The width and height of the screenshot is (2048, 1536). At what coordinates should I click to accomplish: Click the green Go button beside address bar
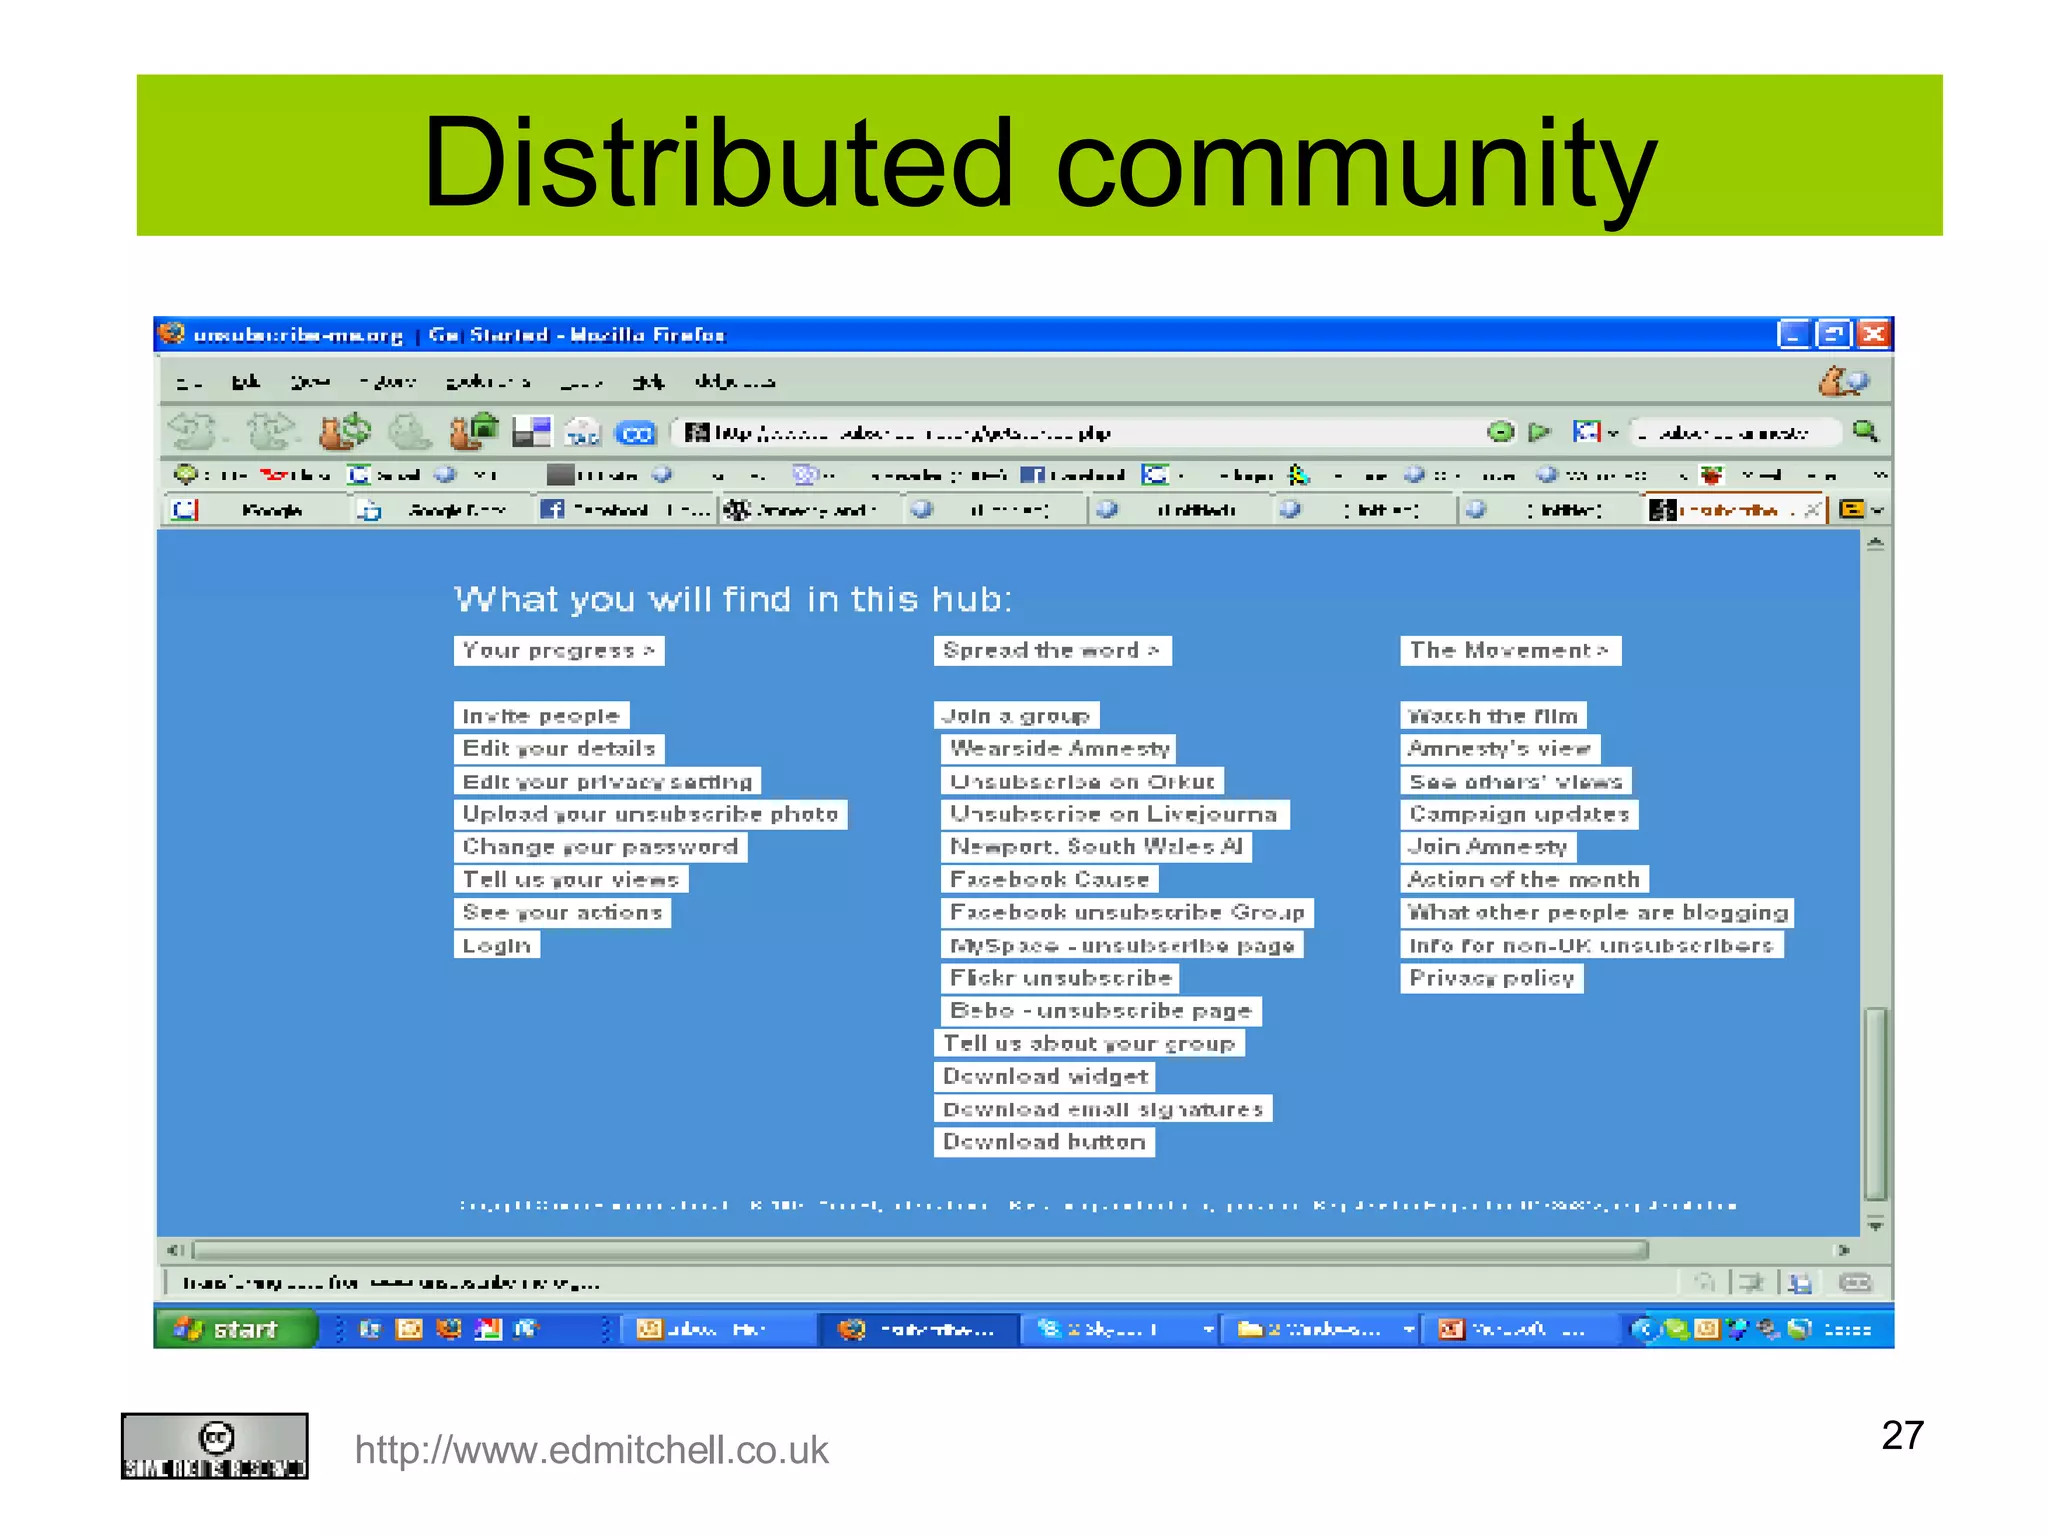pyautogui.click(x=1540, y=432)
